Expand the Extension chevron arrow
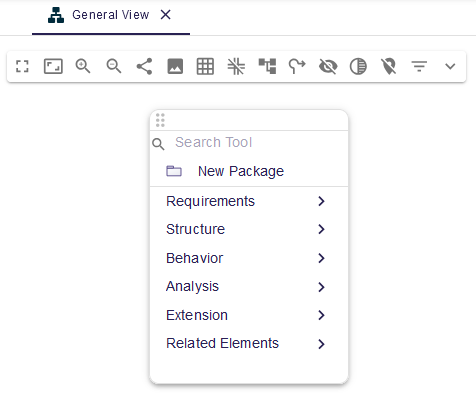The image size is (476, 399). pos(321,315)
